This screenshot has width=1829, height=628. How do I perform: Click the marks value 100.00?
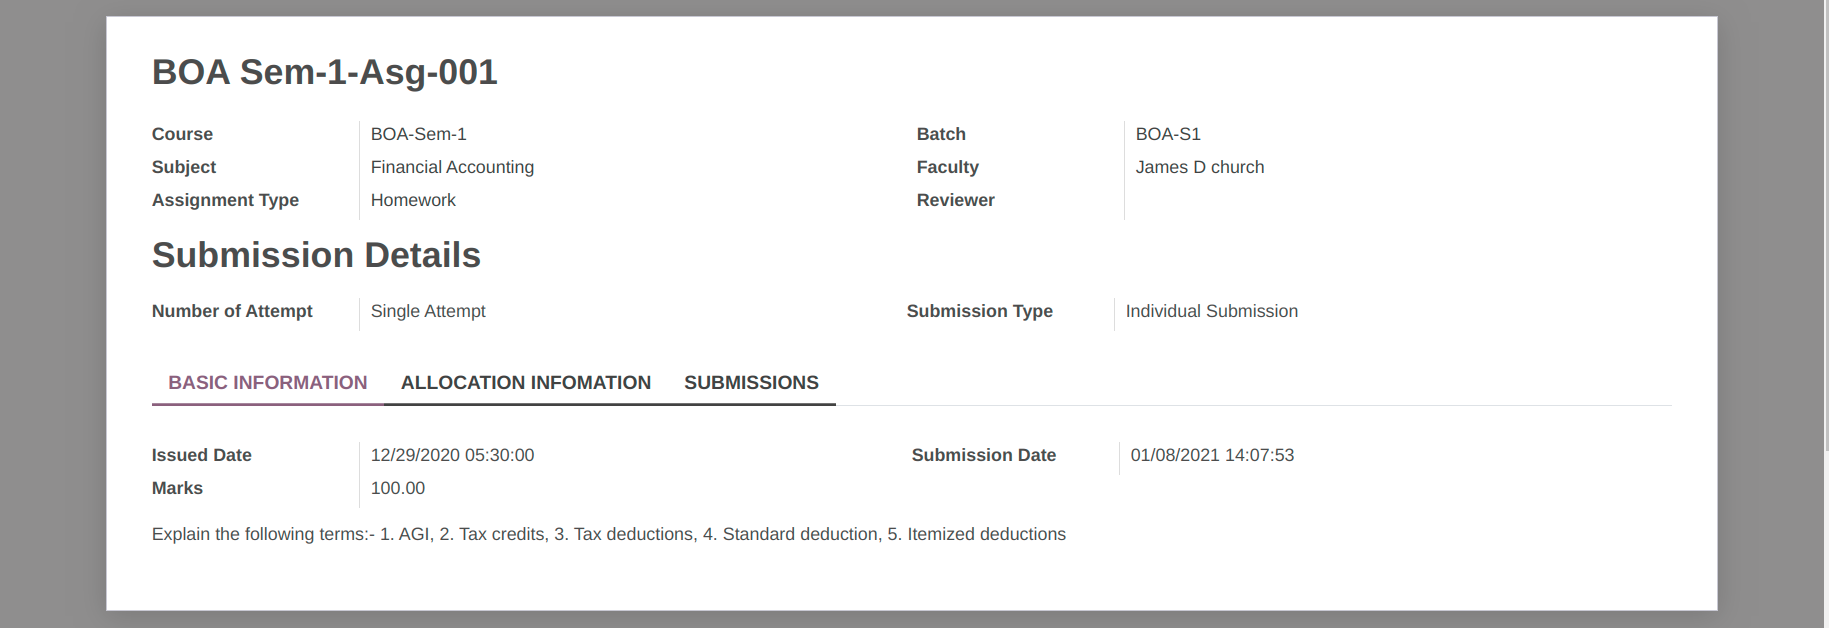[x=398, y=488]
